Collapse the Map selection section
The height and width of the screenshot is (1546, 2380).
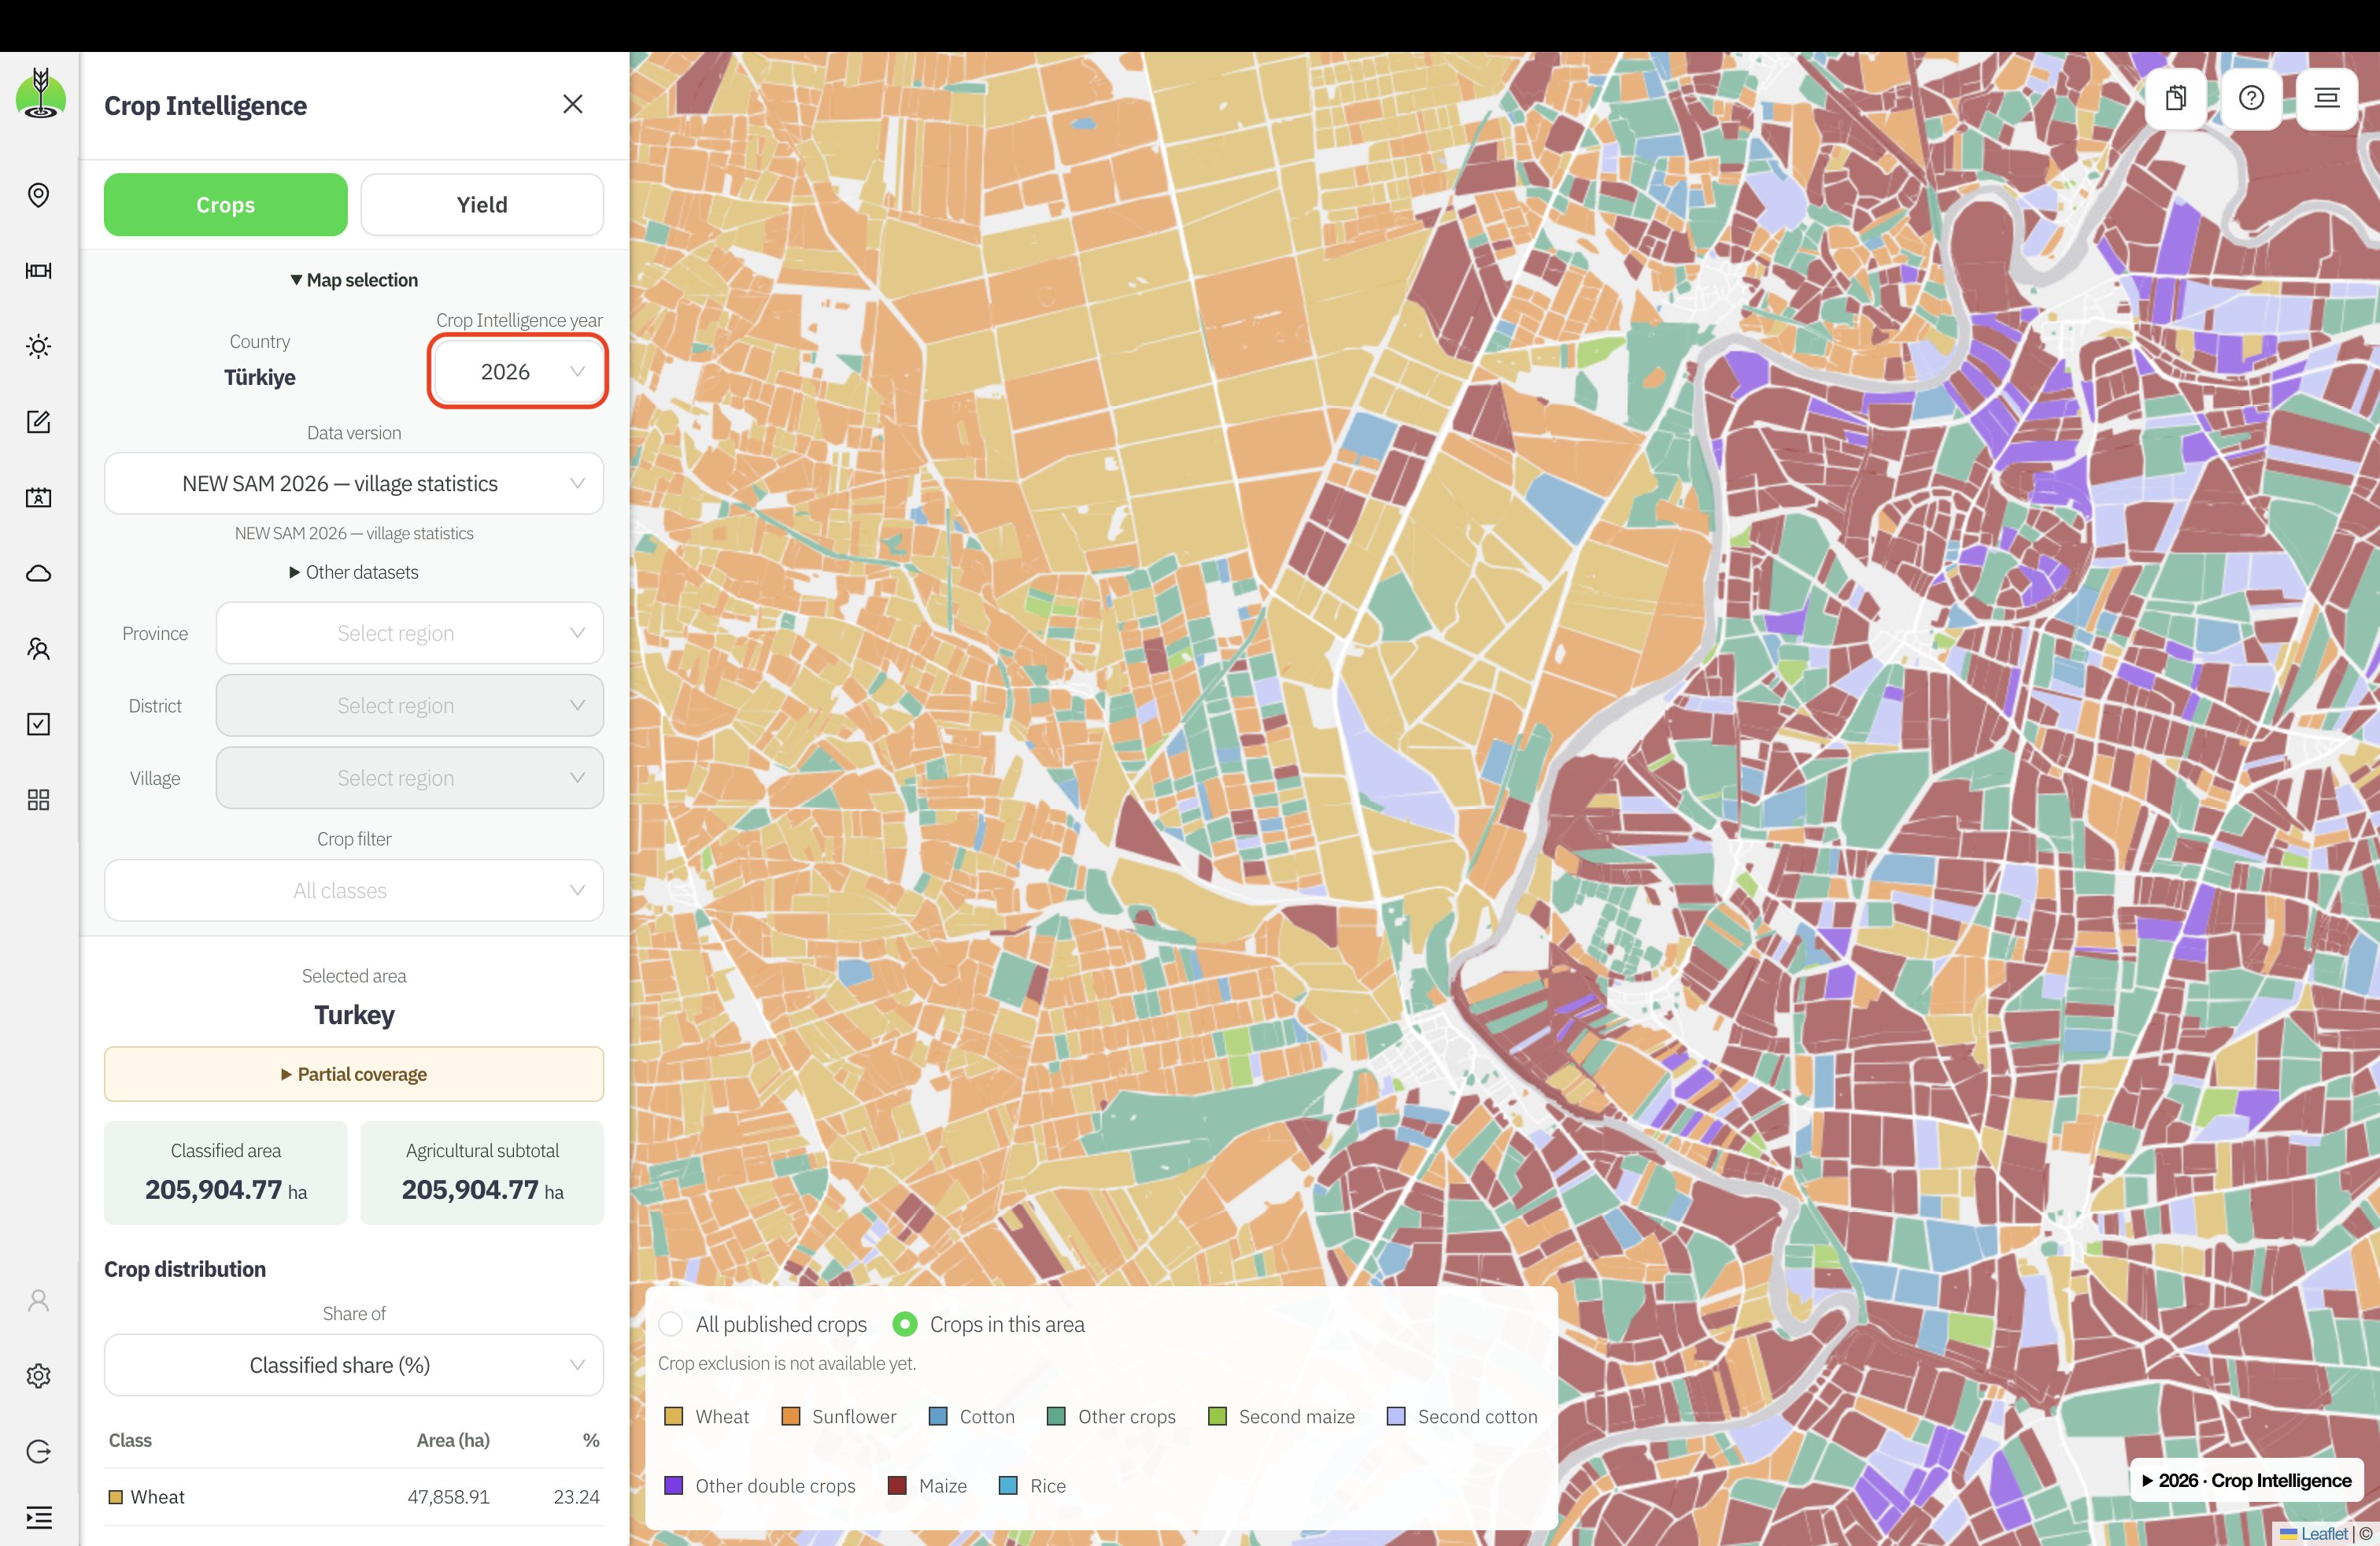tap(354, 280)
